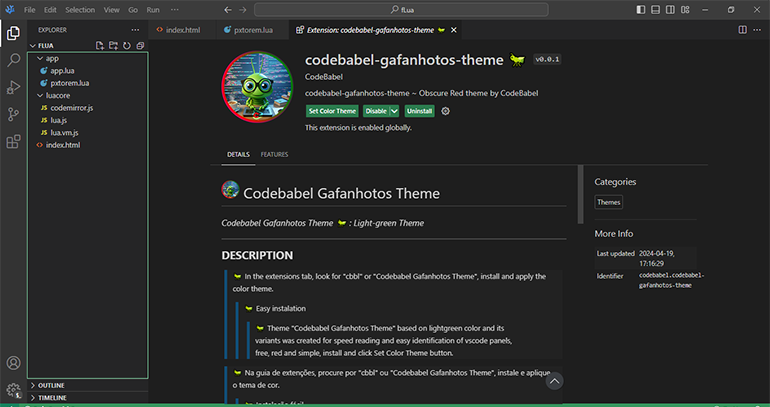Open Run and Debug view
This screenshot has width=770, height=407.
[13, 87]
